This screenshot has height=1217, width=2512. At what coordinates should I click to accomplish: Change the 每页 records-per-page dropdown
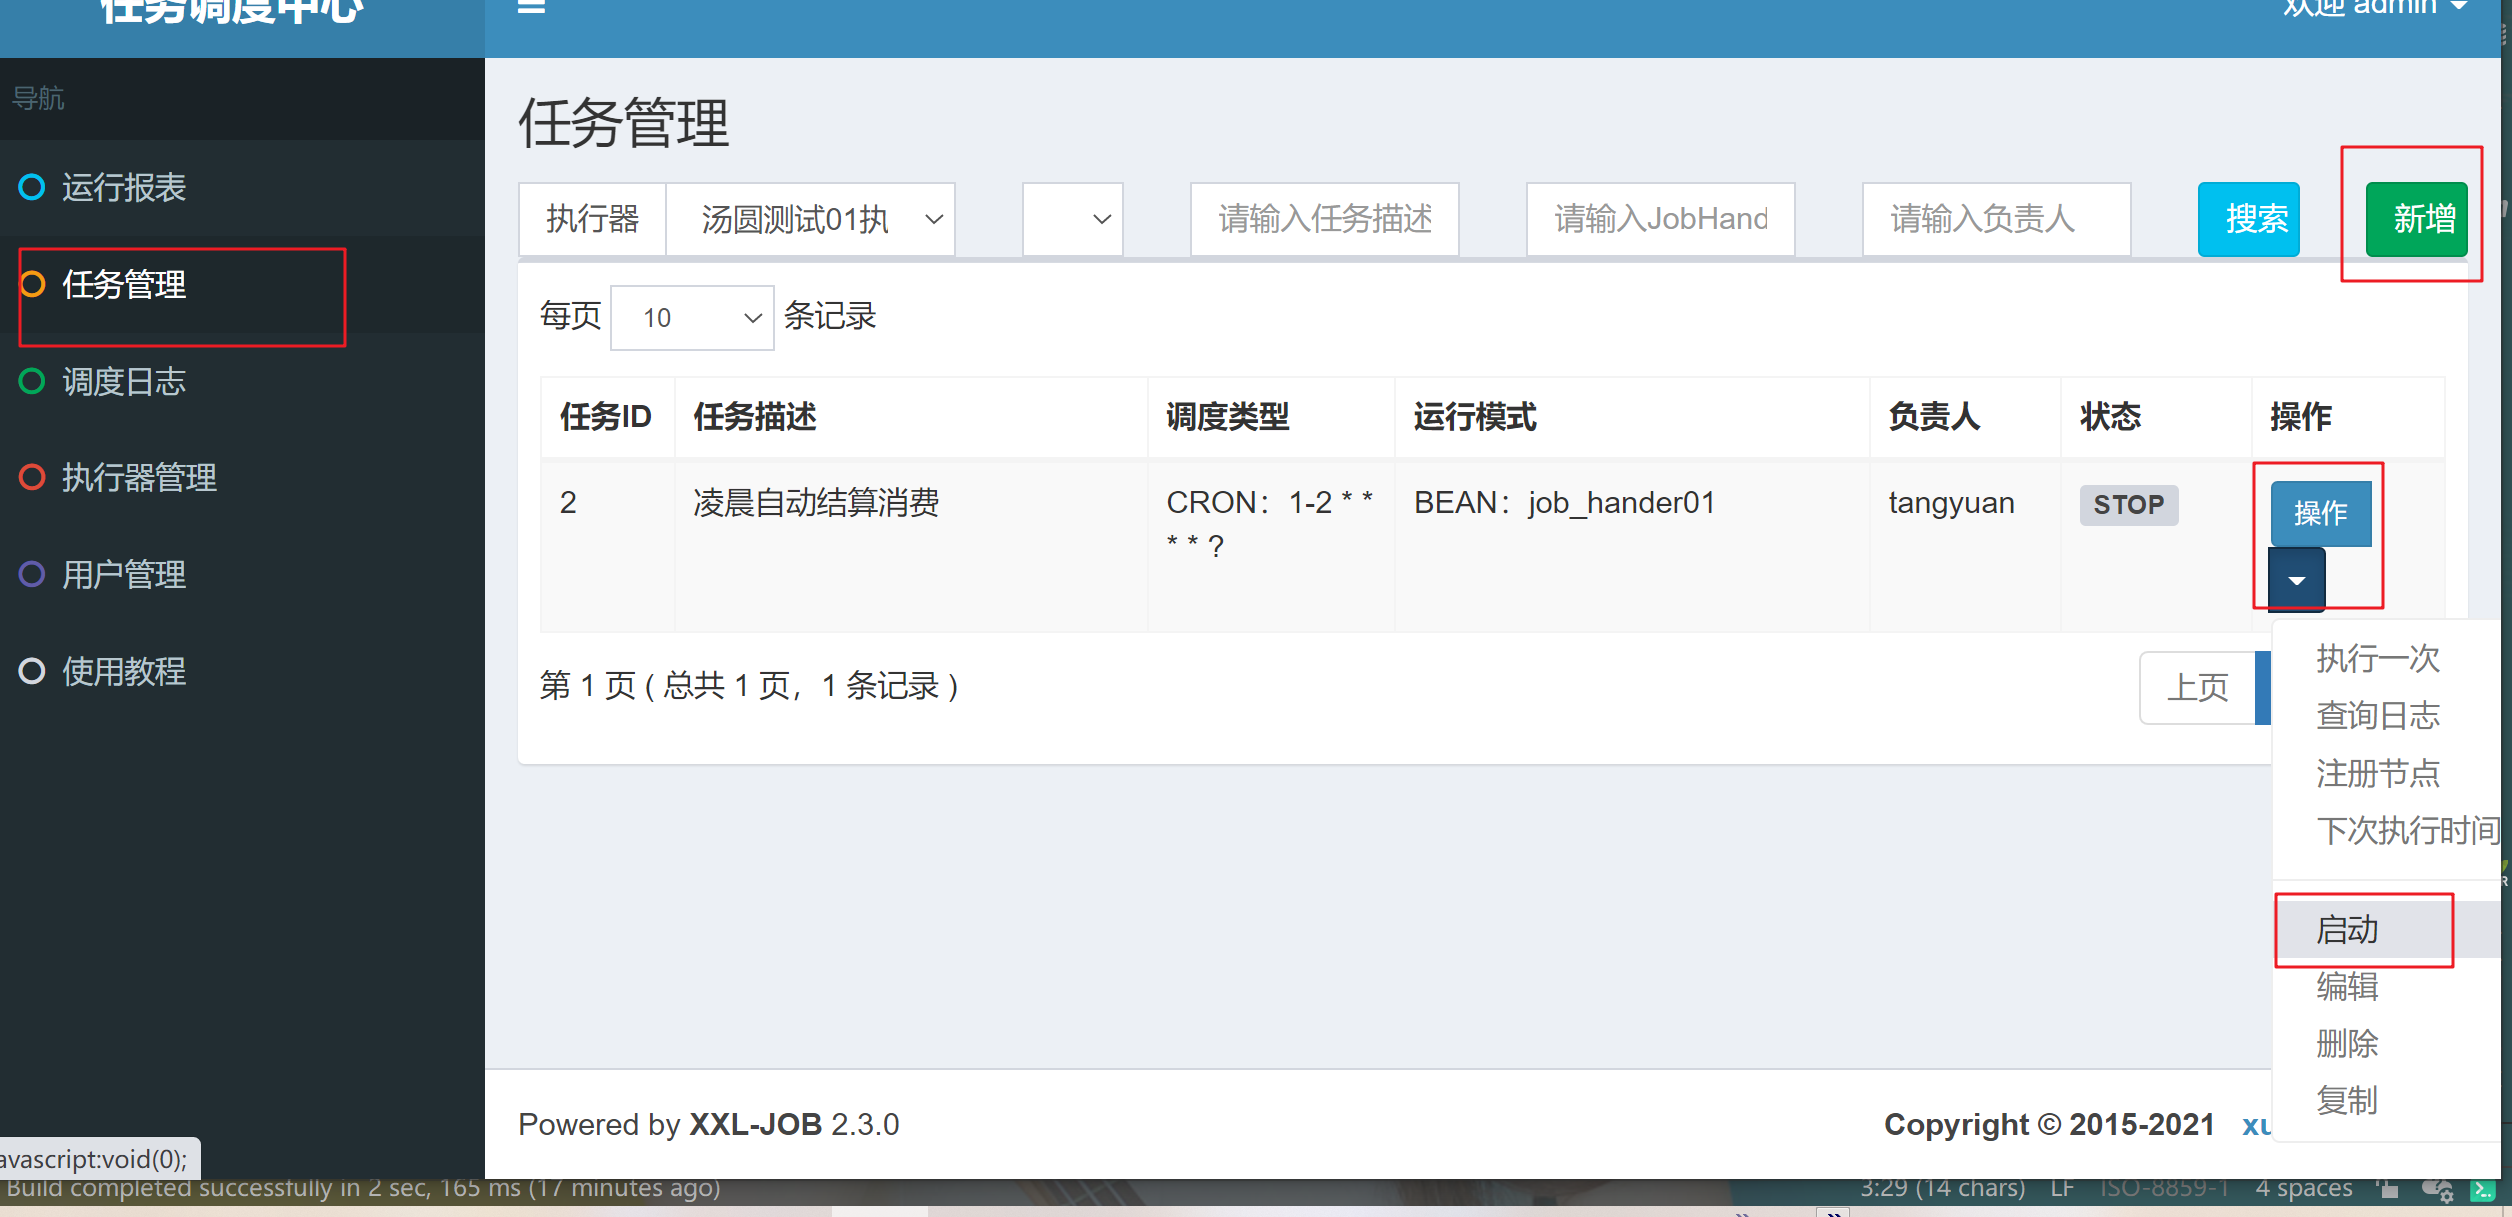pyautogui.click(x=692, y=318)
